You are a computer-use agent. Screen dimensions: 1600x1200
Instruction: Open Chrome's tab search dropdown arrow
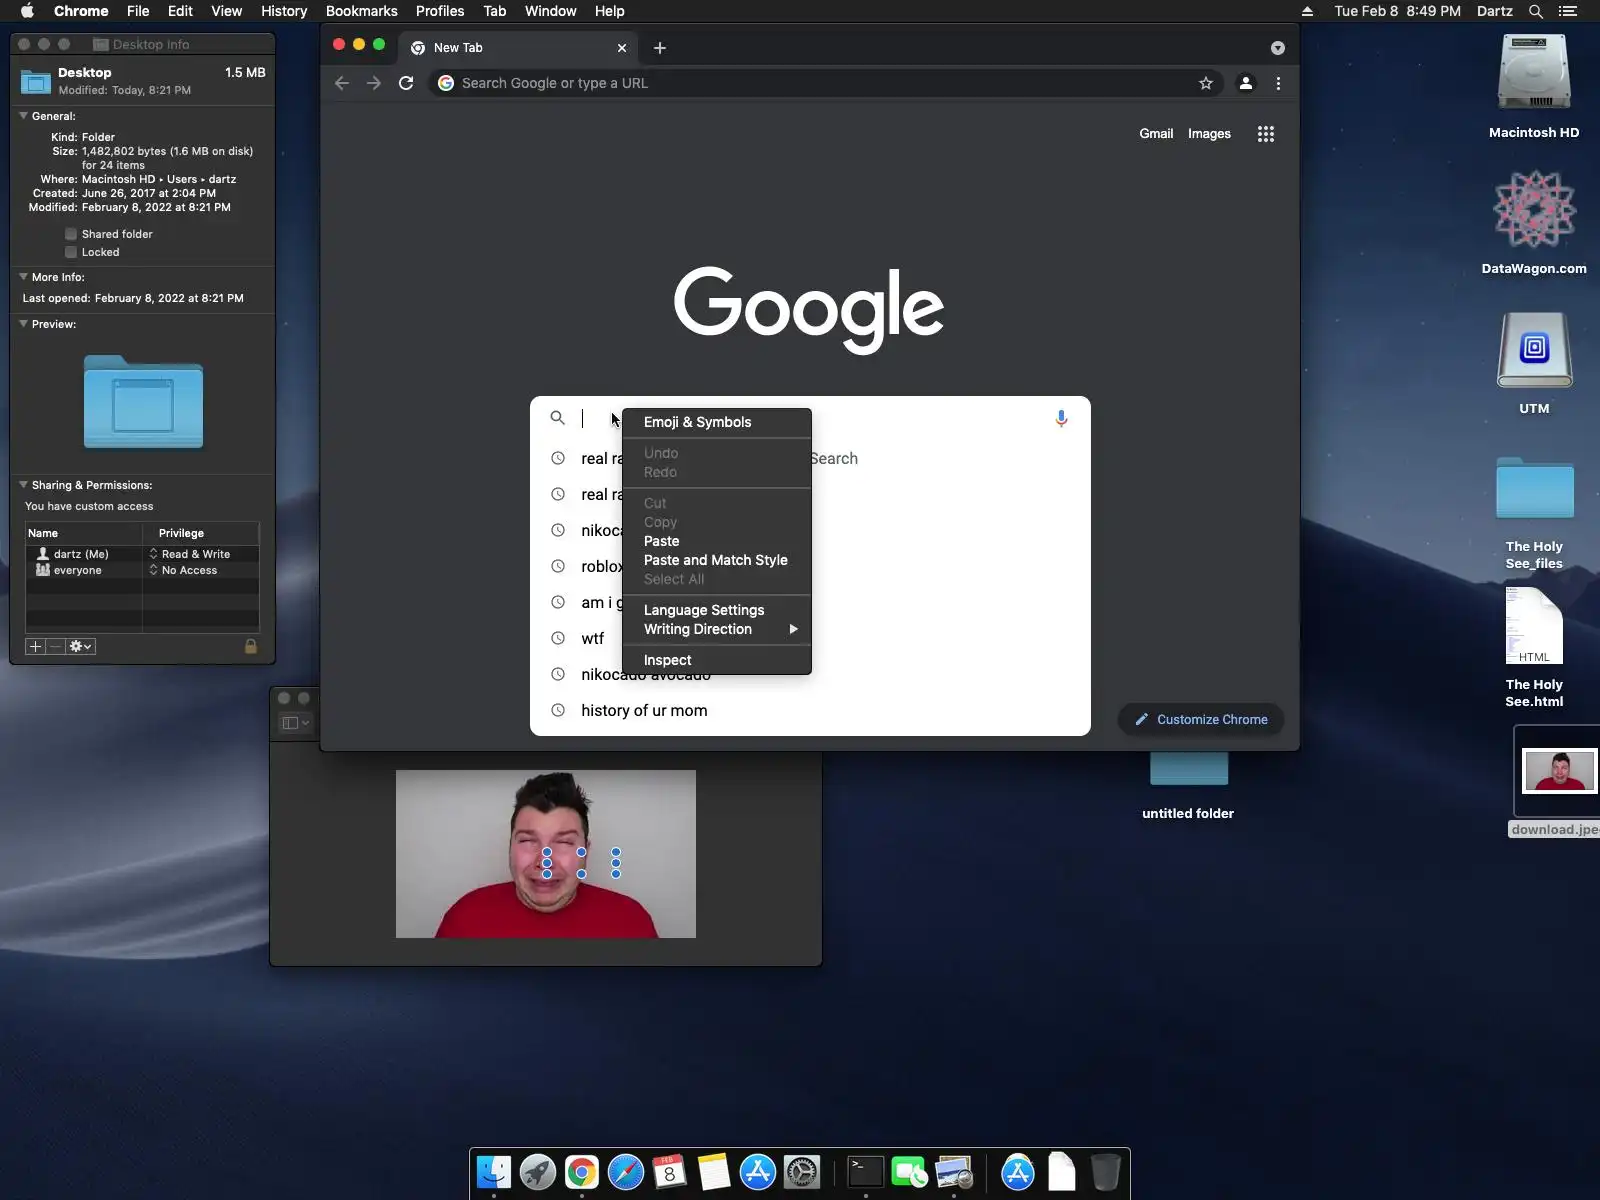click(1278, 48)
